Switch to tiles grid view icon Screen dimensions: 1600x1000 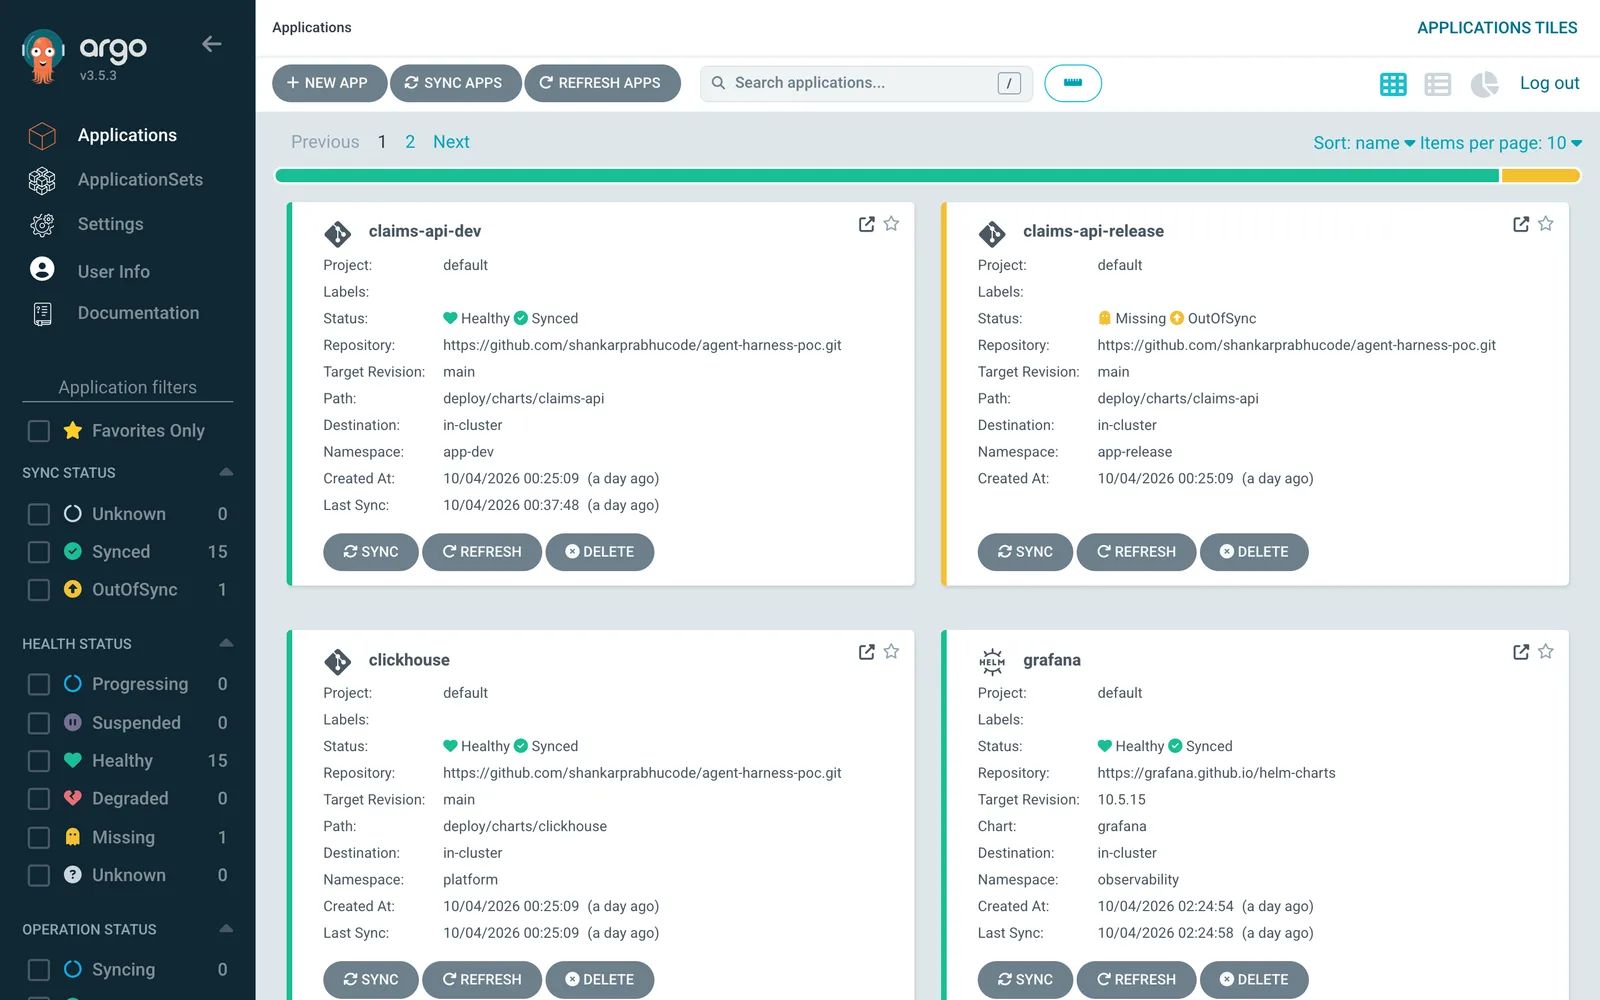coord(1393,84)
